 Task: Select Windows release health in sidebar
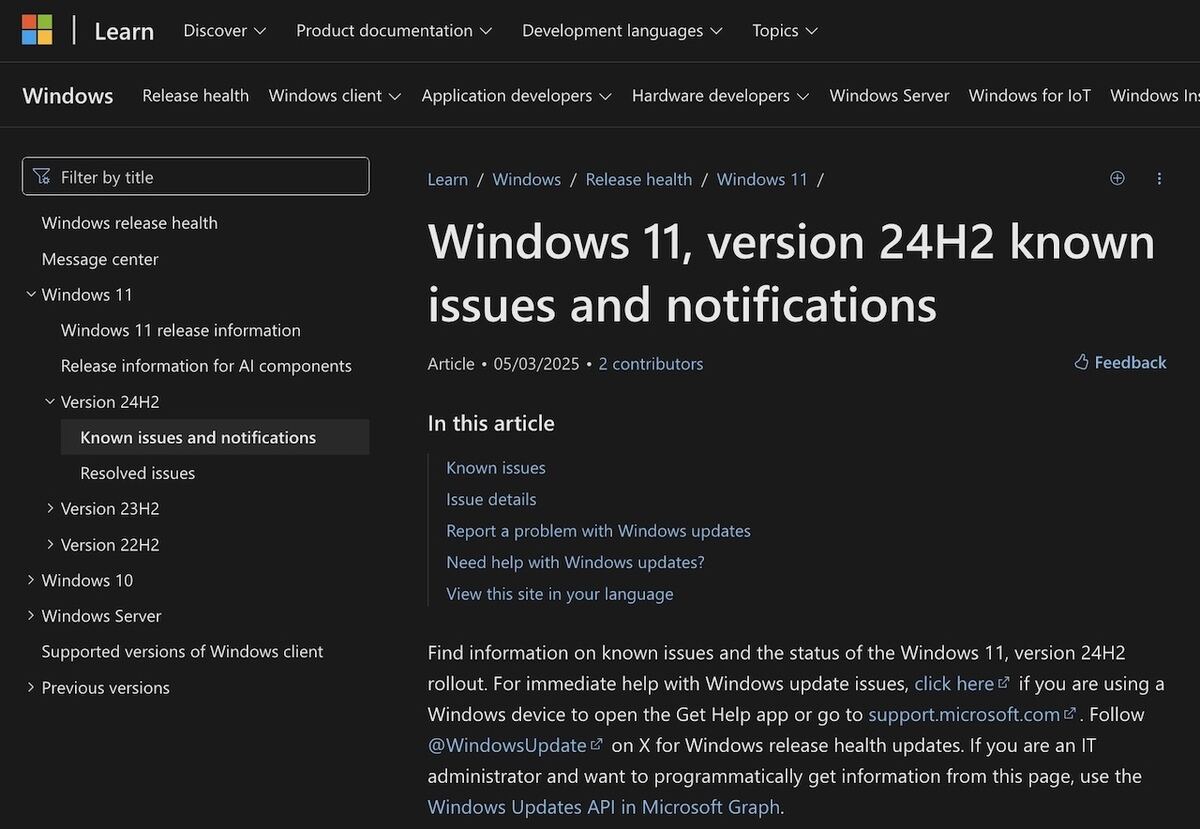coord(129,223)
